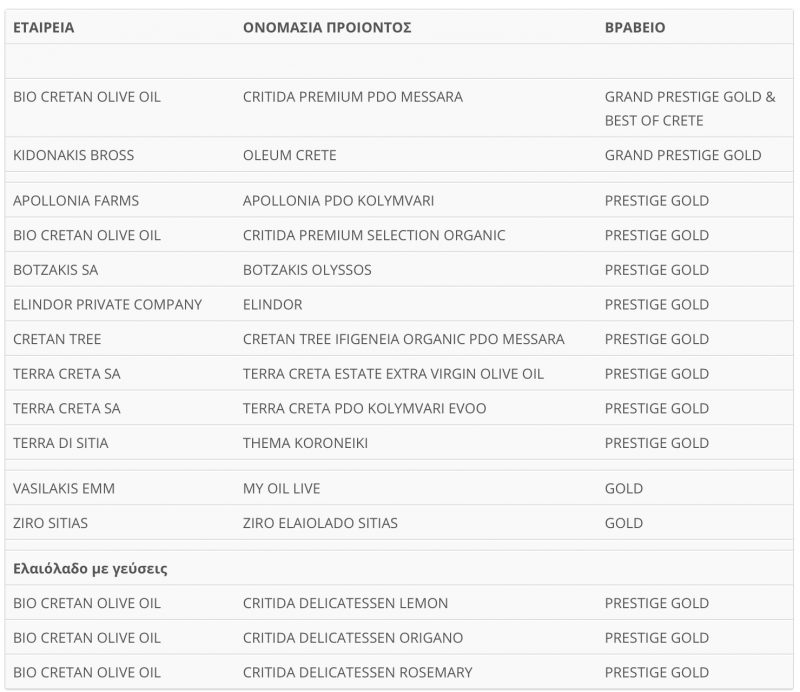
Task: Select the ELINDOR PRIVATE COMPANY cell
Action: tap(107, 304)
